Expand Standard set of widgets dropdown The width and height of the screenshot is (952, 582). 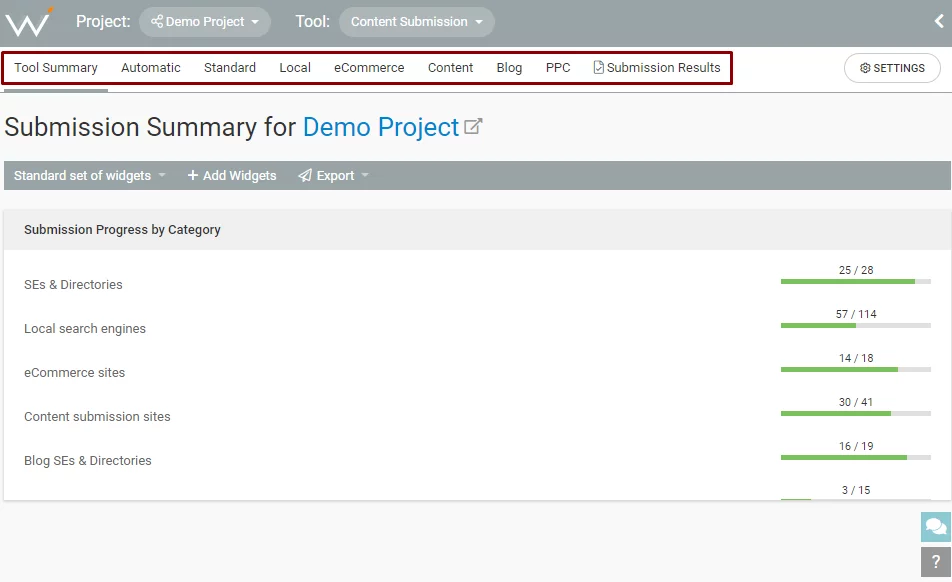90,175
